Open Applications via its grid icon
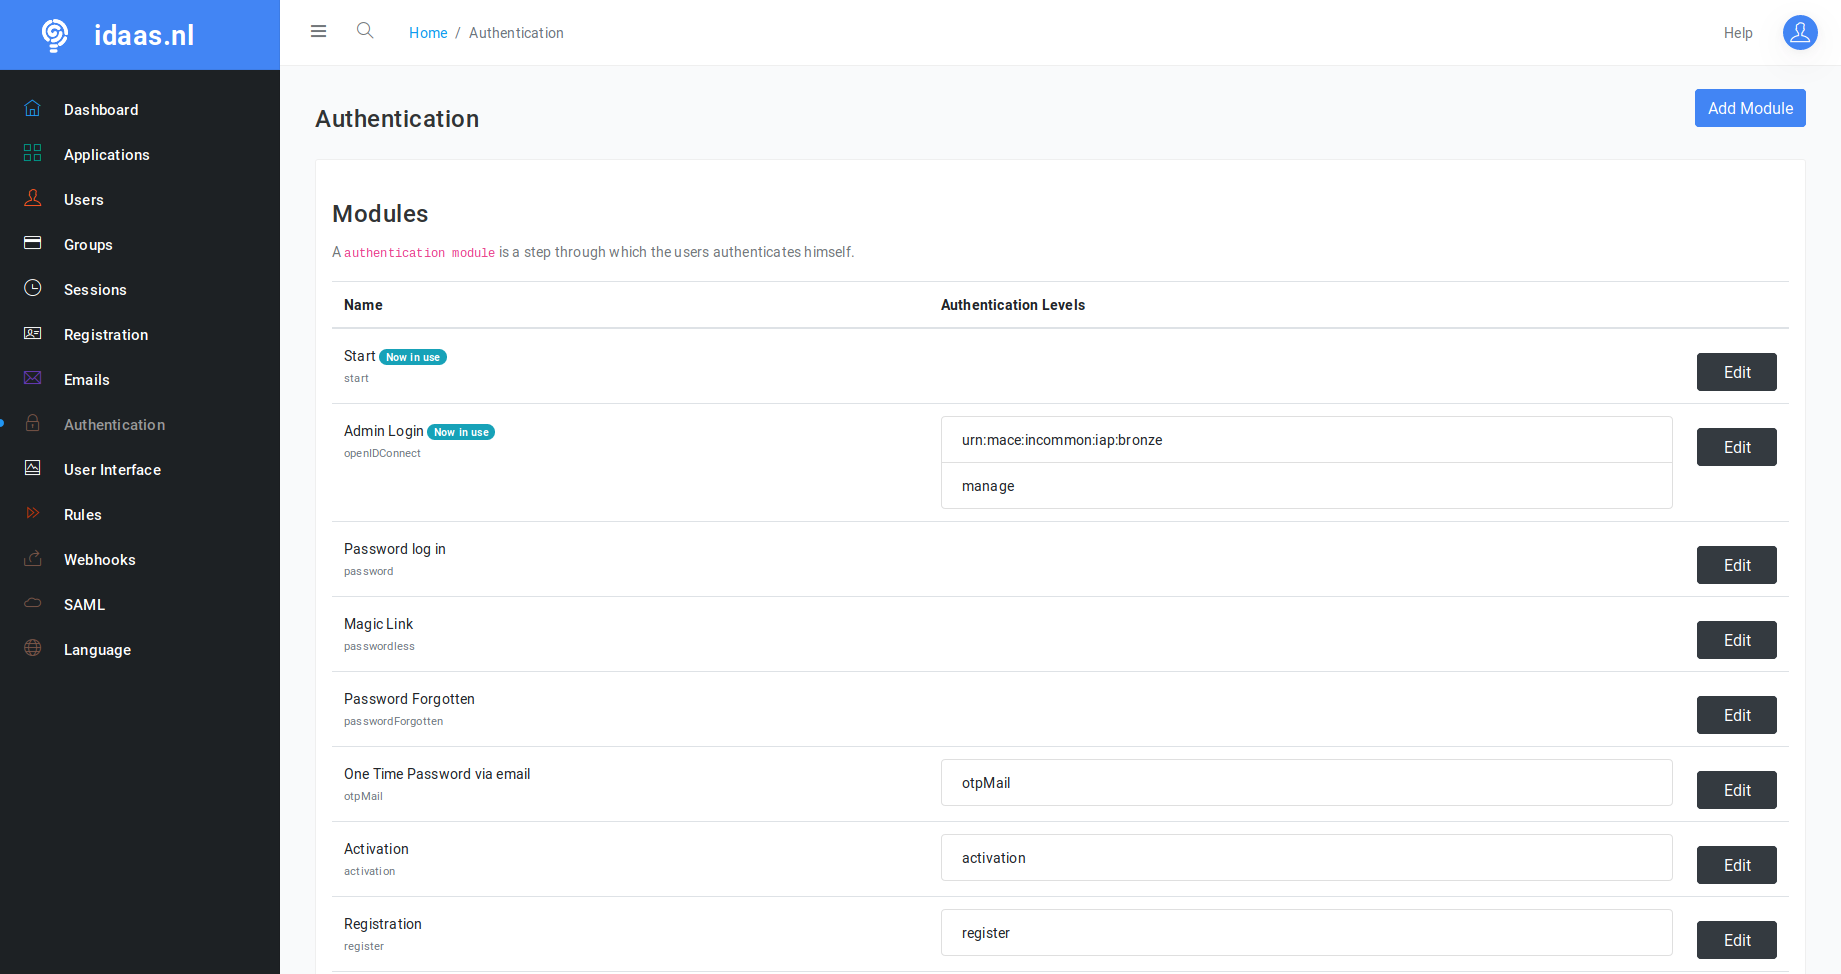 33,153
